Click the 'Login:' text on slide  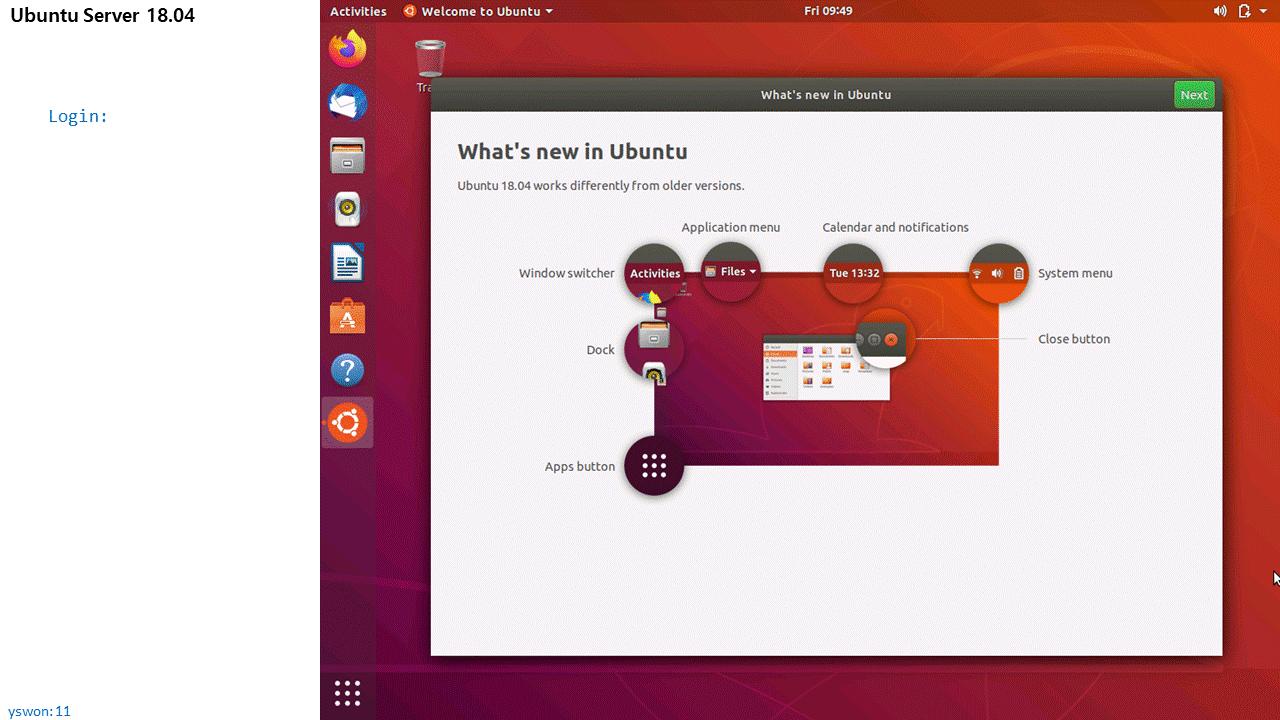[78, 116]
